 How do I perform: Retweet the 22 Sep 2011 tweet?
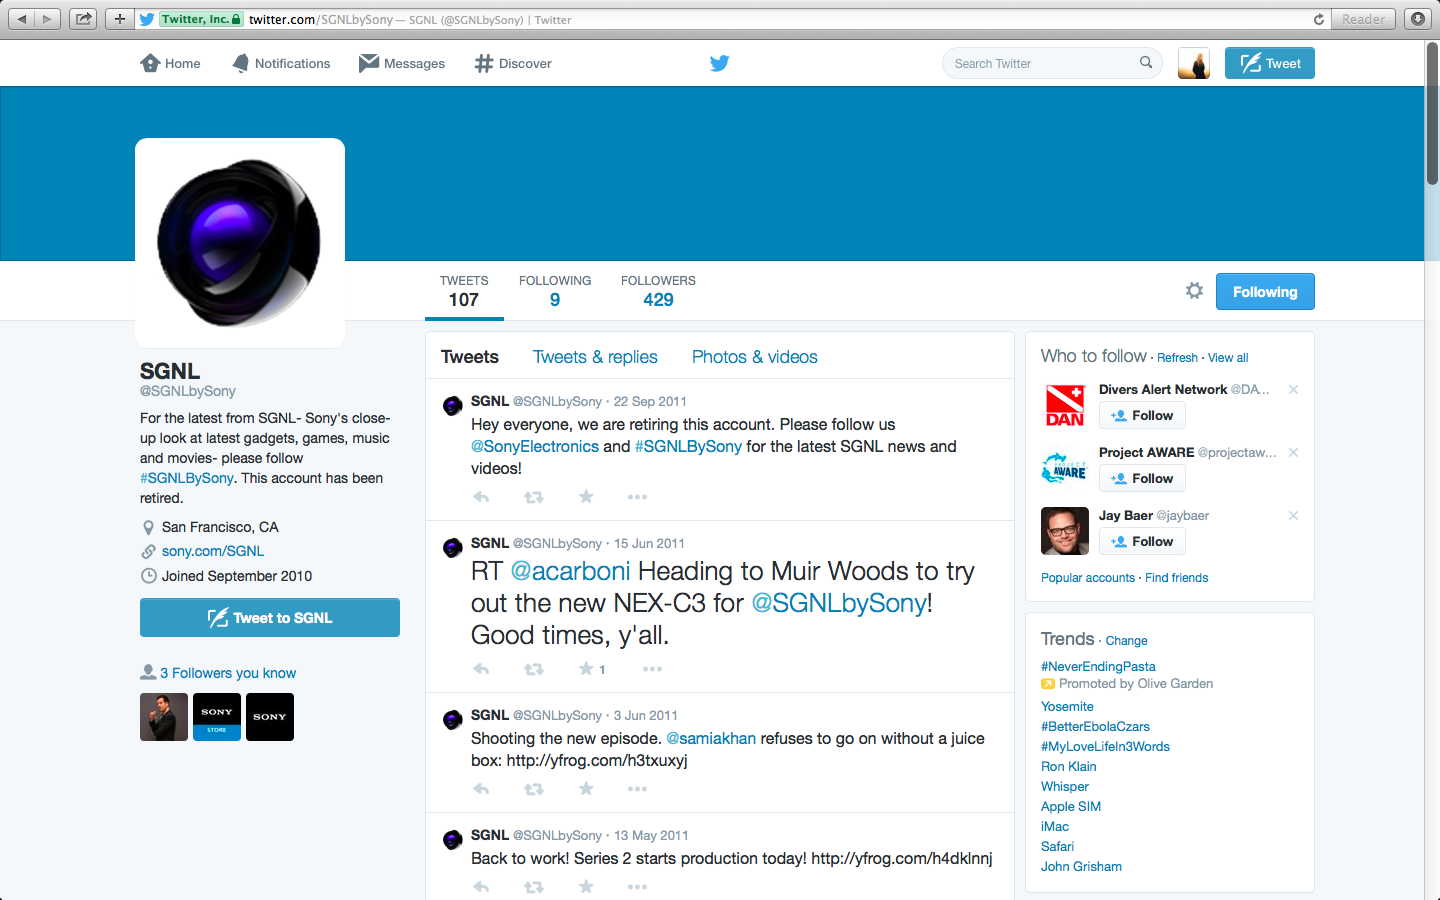click(x=534, y=497)
